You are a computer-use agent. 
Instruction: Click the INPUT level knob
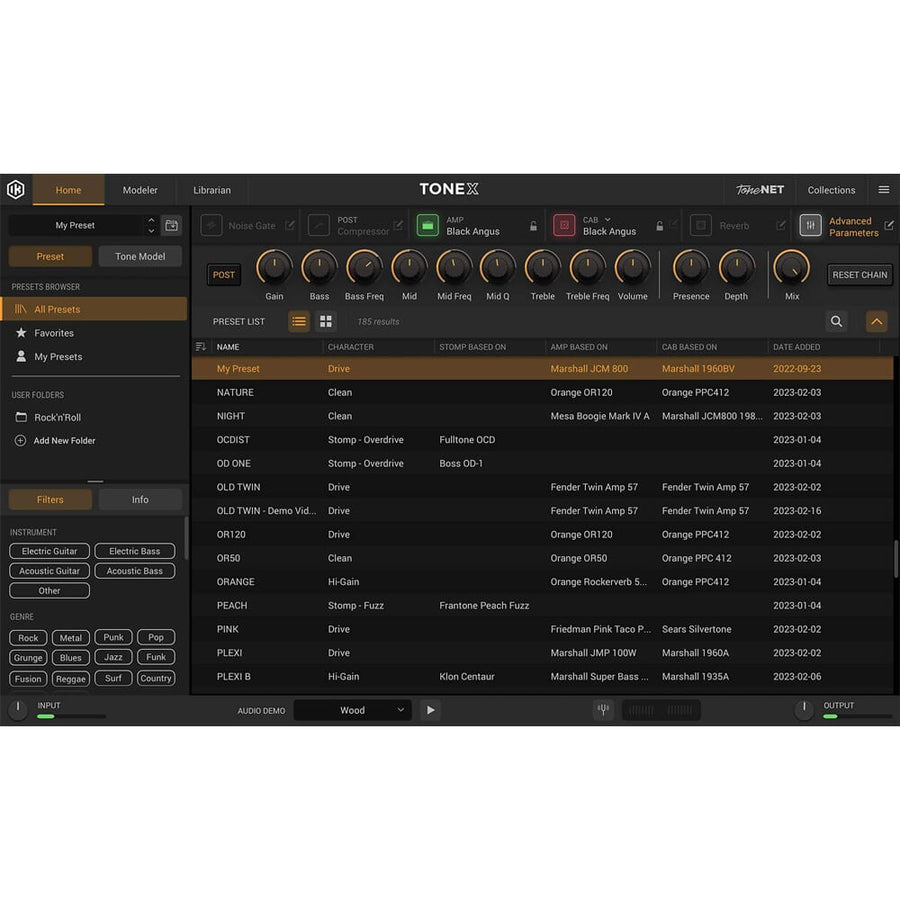[x=18, y=709]
